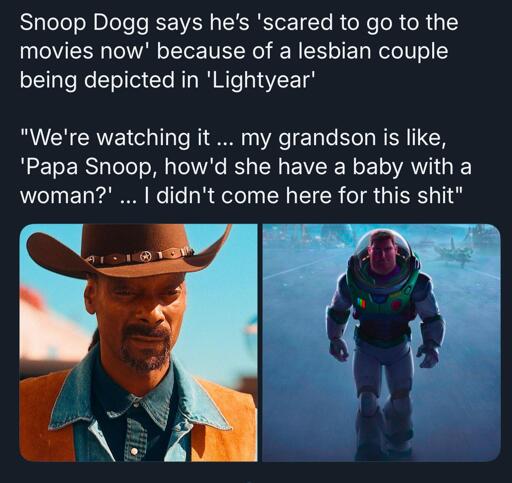The height and width of the screenshot is (483, 512).
Task: Open the left photo of man in cowboy hat
Action: tap(138, 343)
